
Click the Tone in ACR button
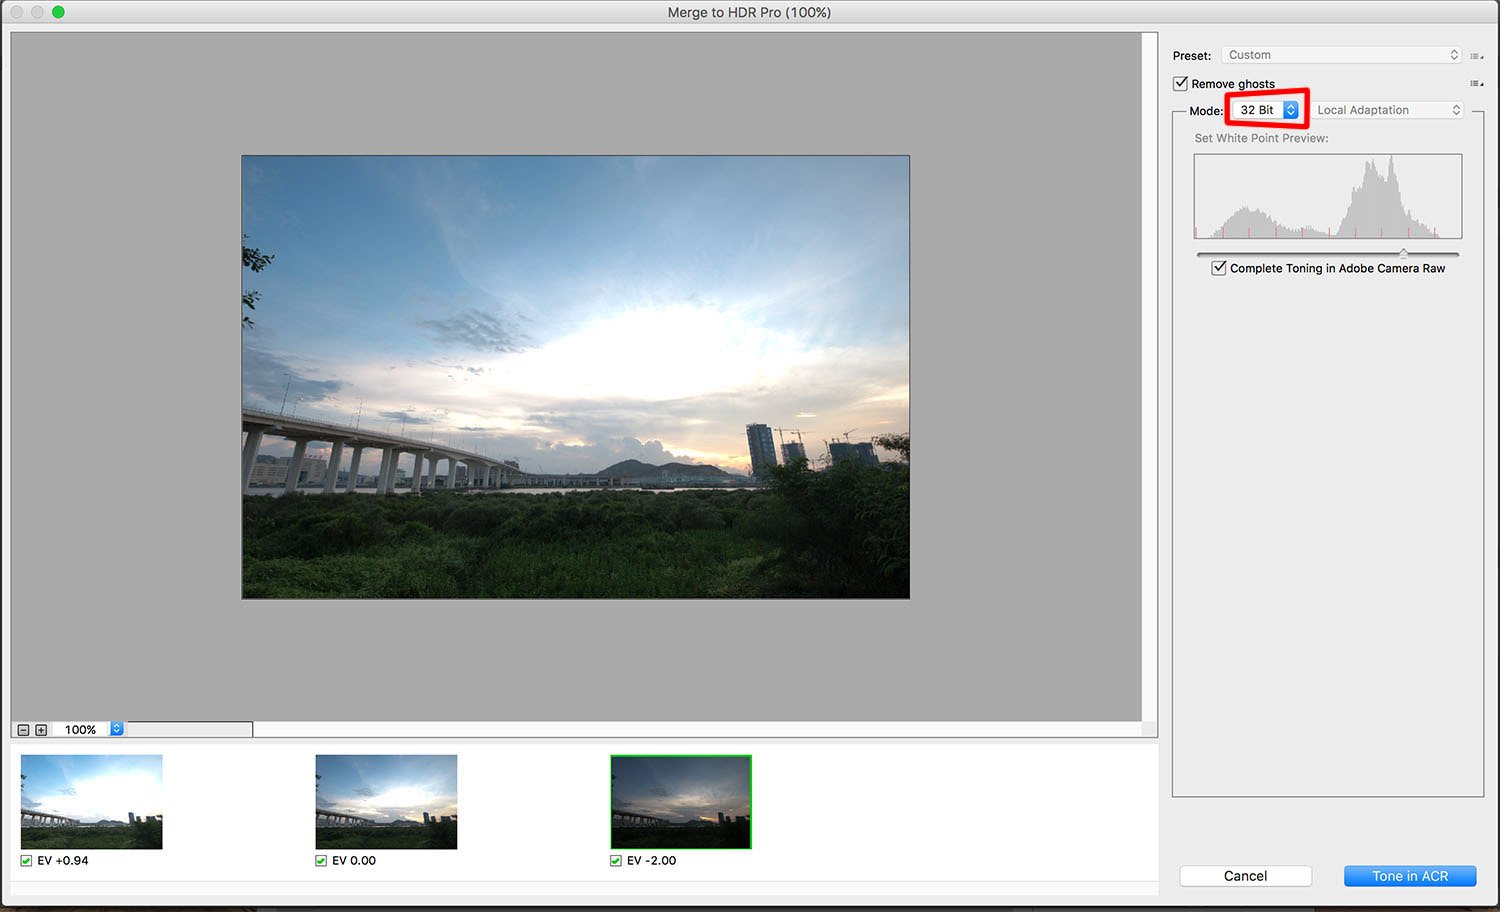[1409, 875]
